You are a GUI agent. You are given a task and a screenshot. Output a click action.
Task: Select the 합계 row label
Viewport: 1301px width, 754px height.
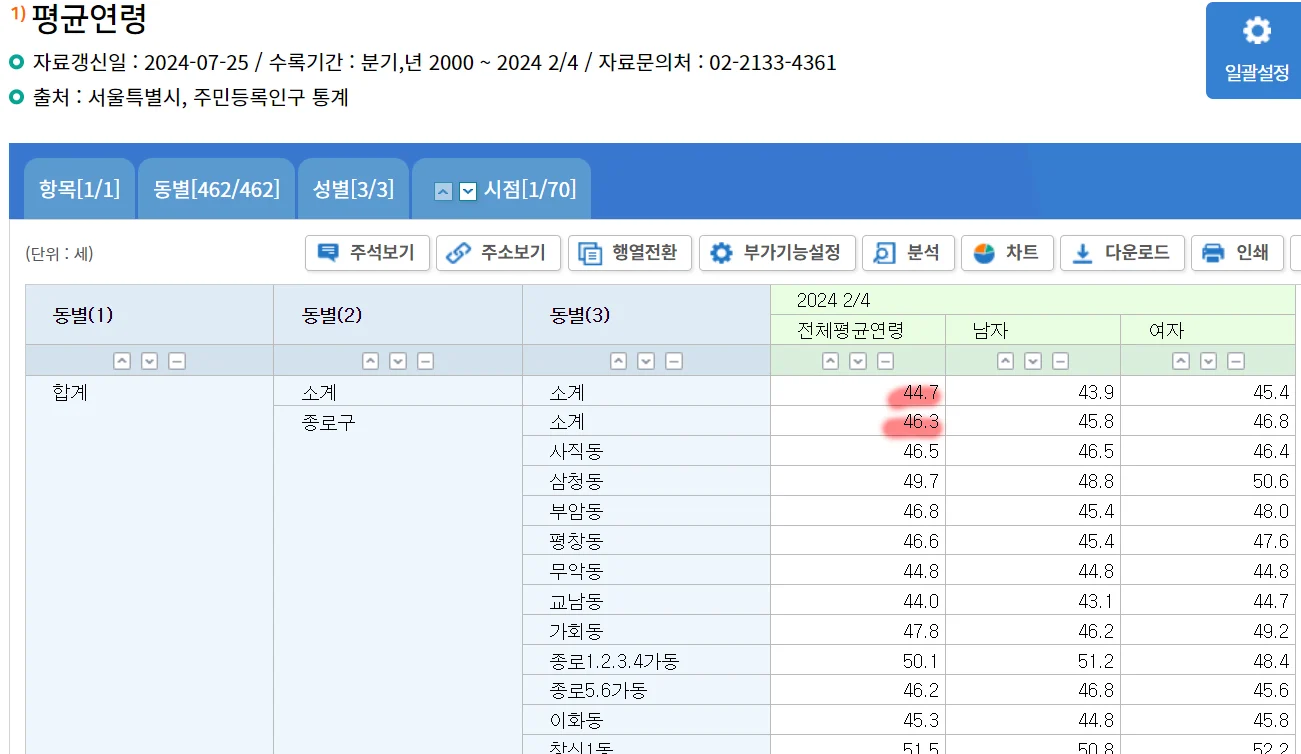[70, 392]
